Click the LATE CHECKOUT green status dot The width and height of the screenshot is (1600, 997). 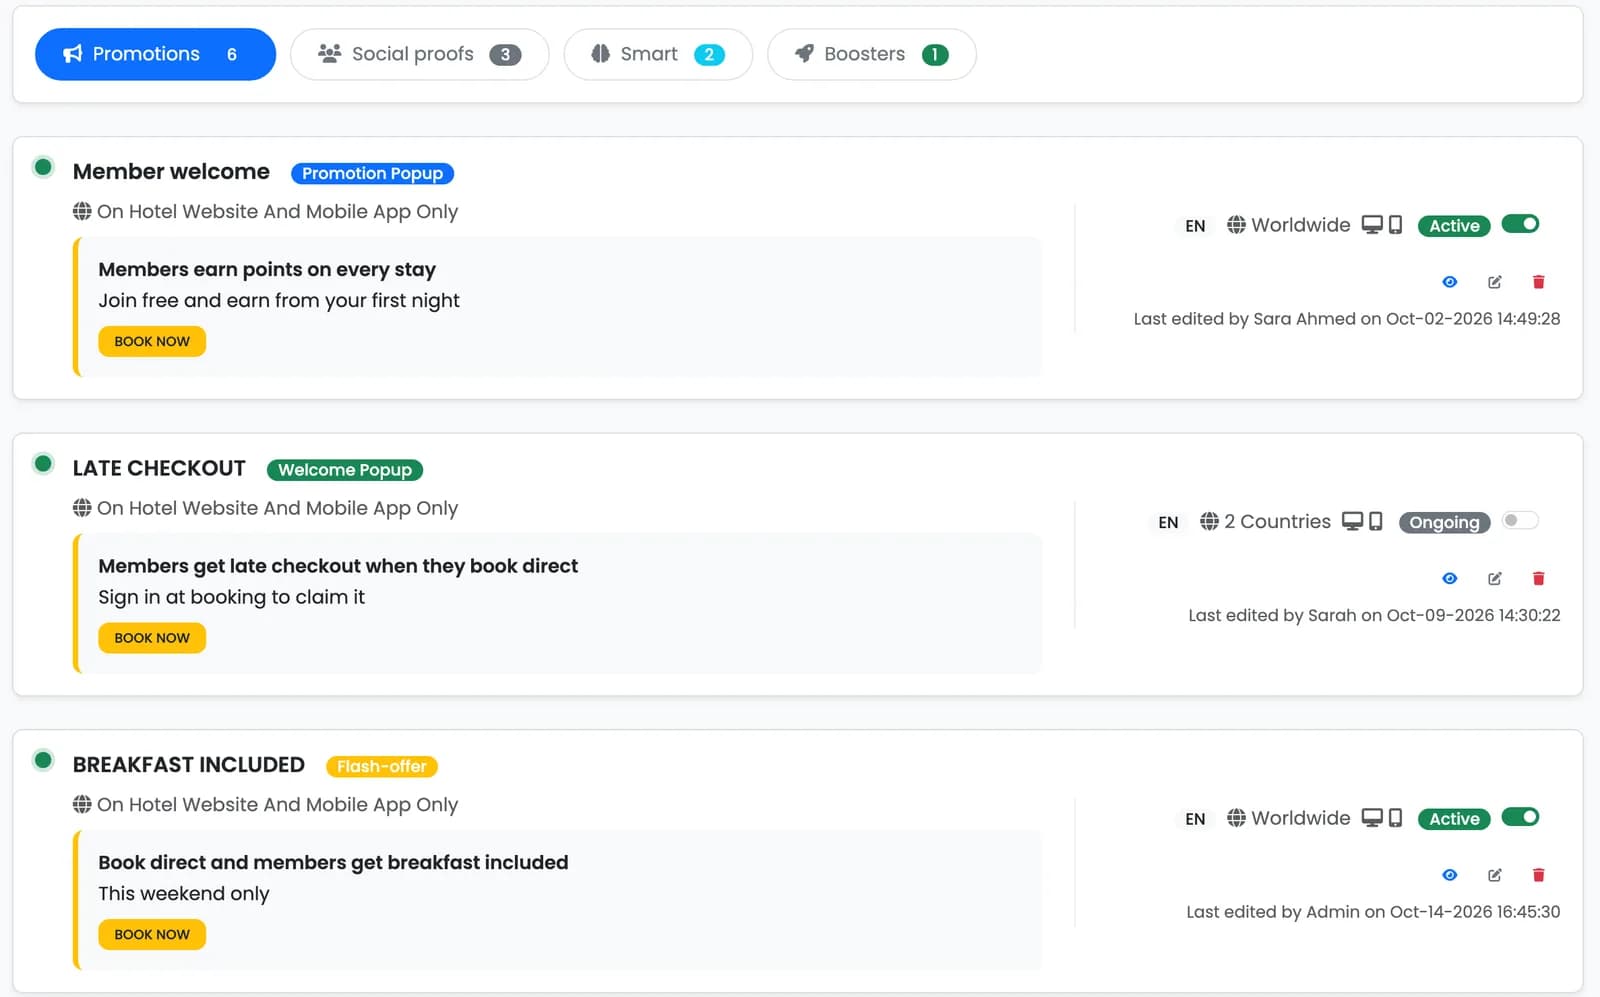click(43, 463)
